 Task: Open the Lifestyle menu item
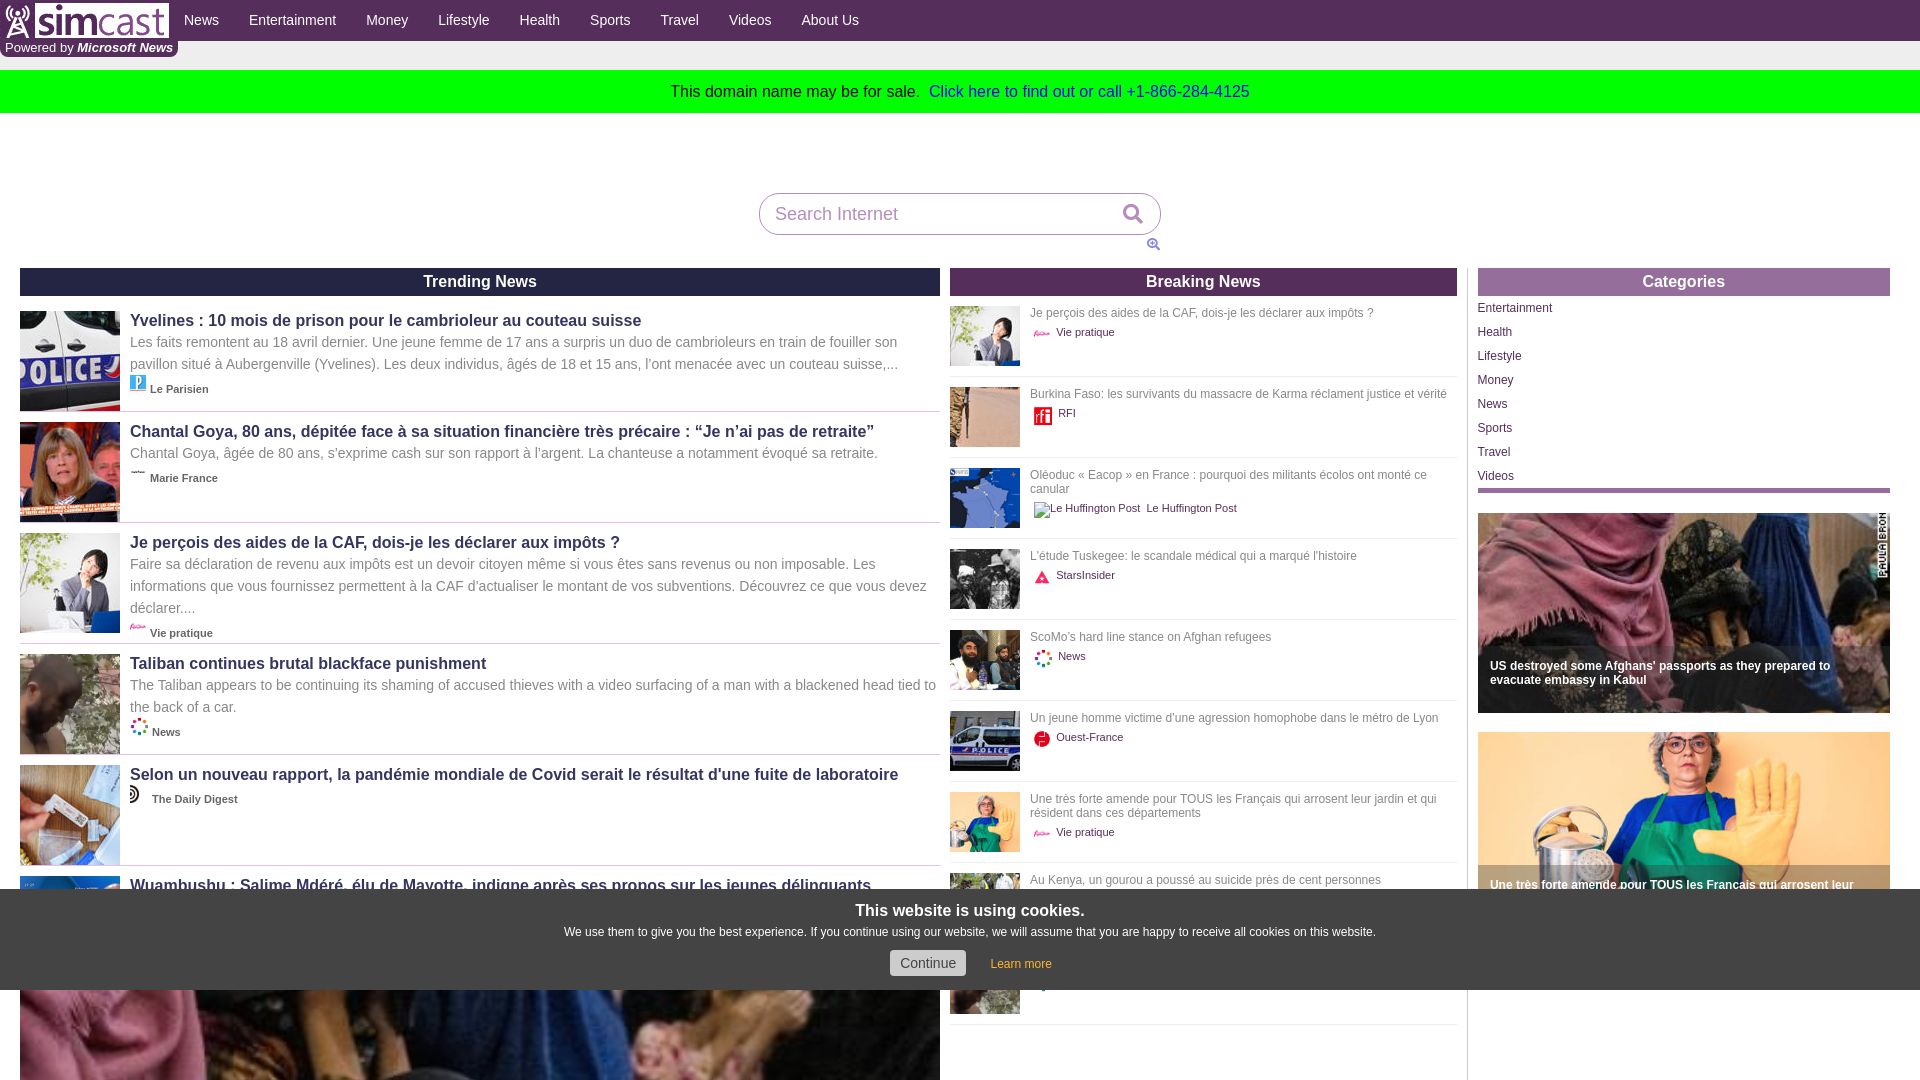(463, 20)
